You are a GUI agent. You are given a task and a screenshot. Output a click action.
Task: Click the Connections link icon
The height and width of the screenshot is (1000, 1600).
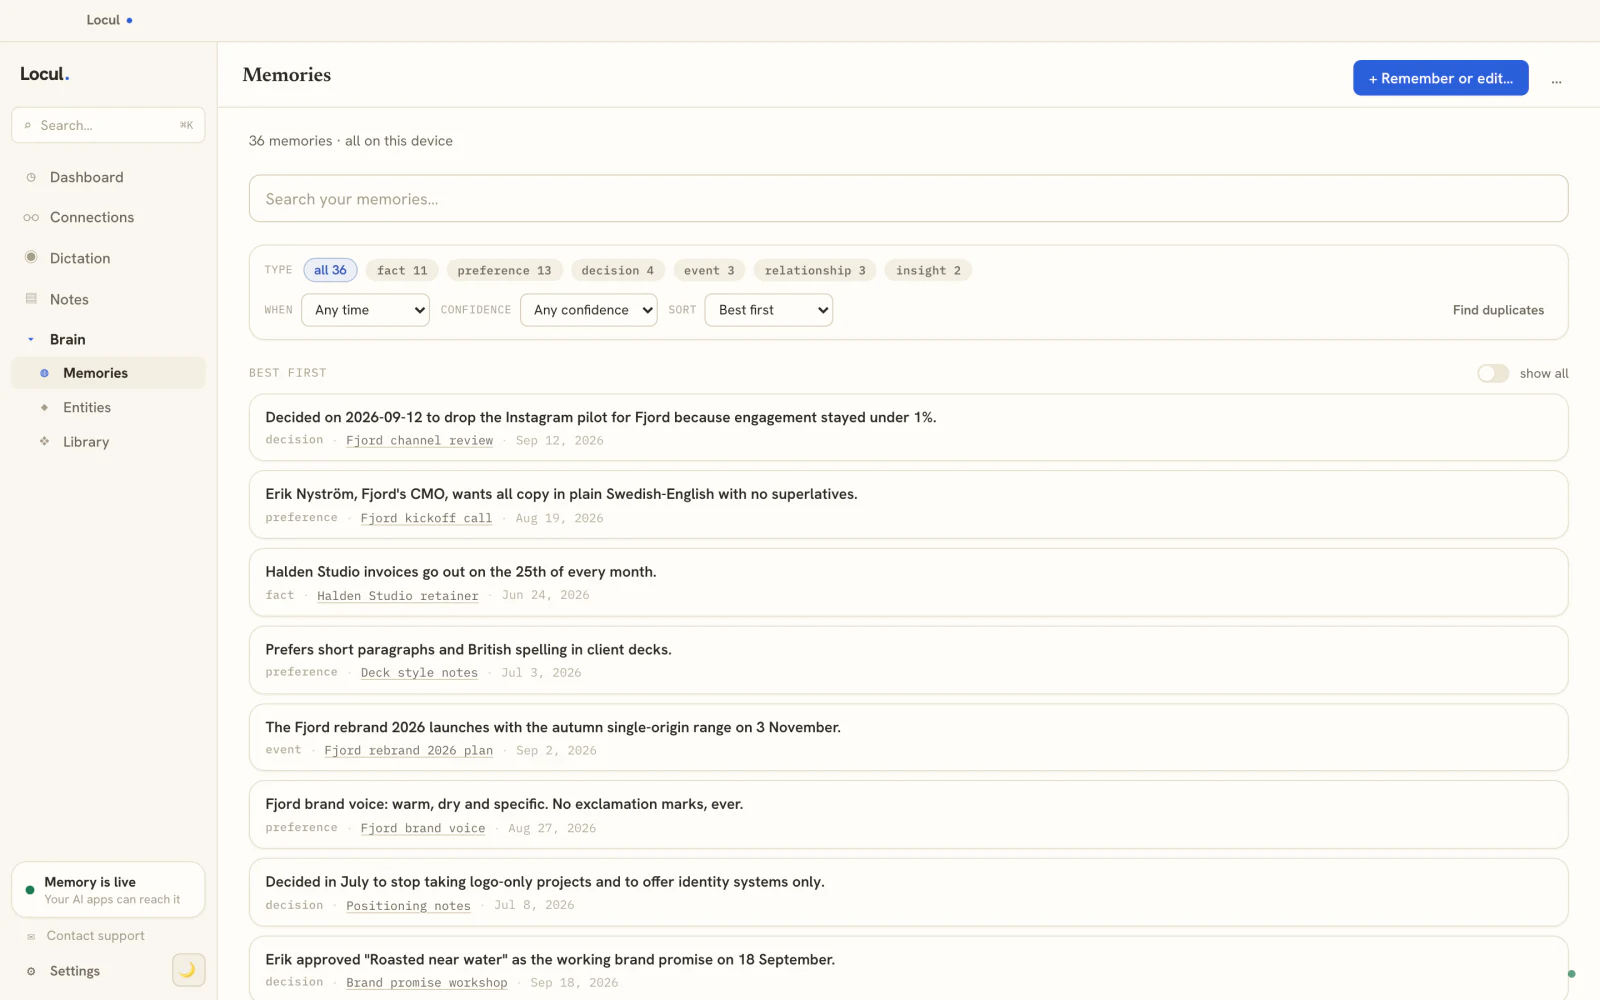click(31, 218)
